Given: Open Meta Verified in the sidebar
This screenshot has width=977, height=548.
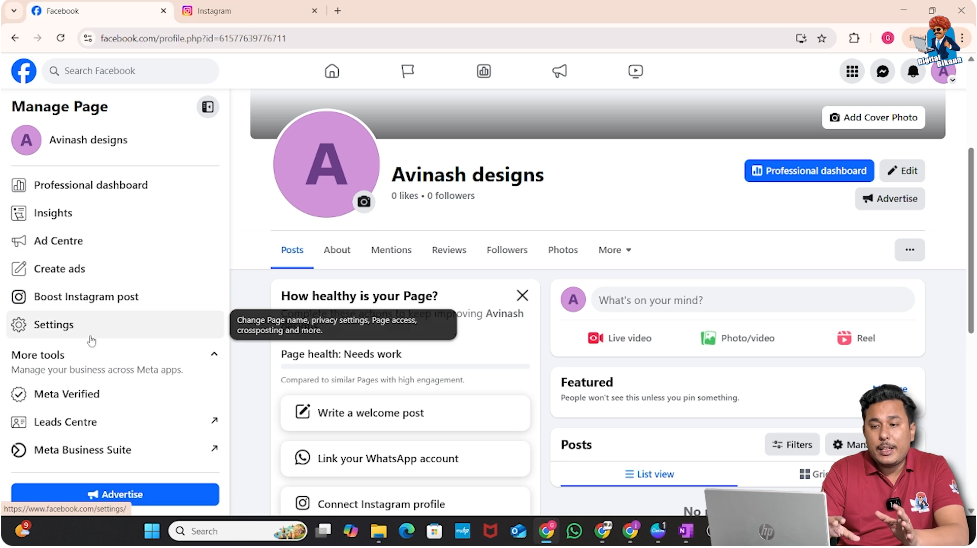Looking at the screenshot, I should point(115,394).
